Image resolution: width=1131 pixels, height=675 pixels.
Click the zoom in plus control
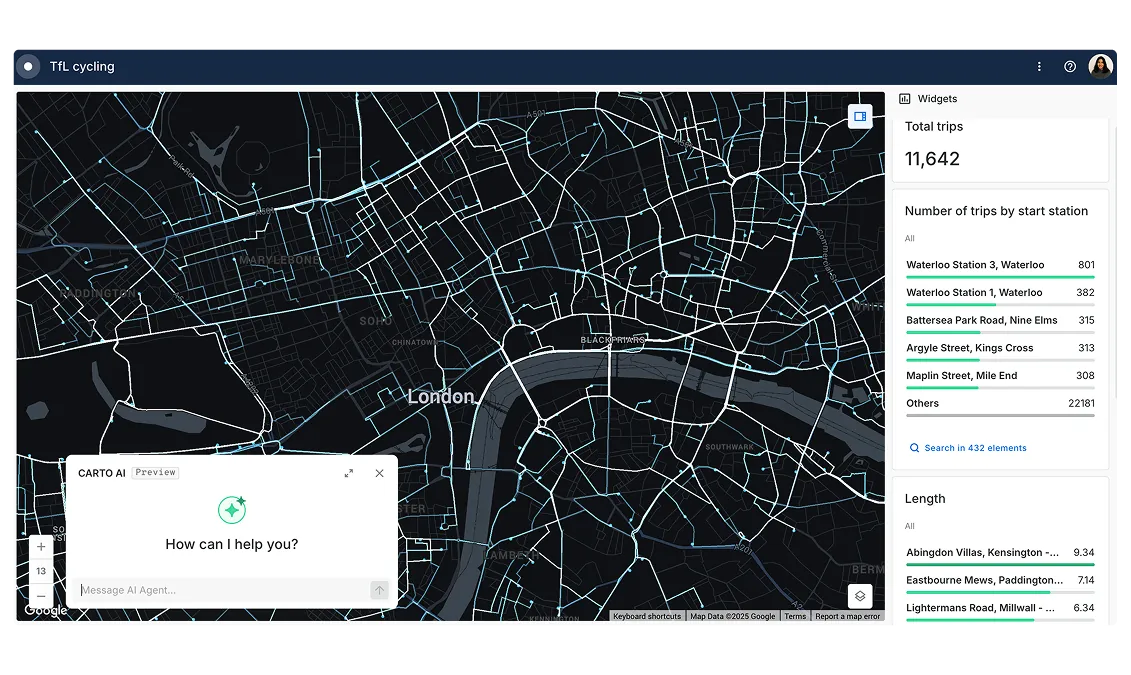click(41, 546)
